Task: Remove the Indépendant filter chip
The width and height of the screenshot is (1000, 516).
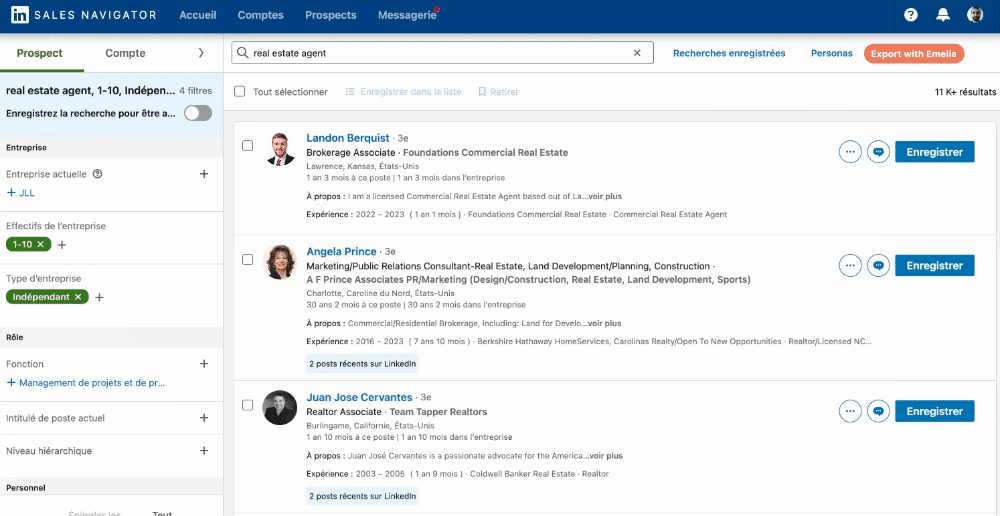Action: coord(78,297)
